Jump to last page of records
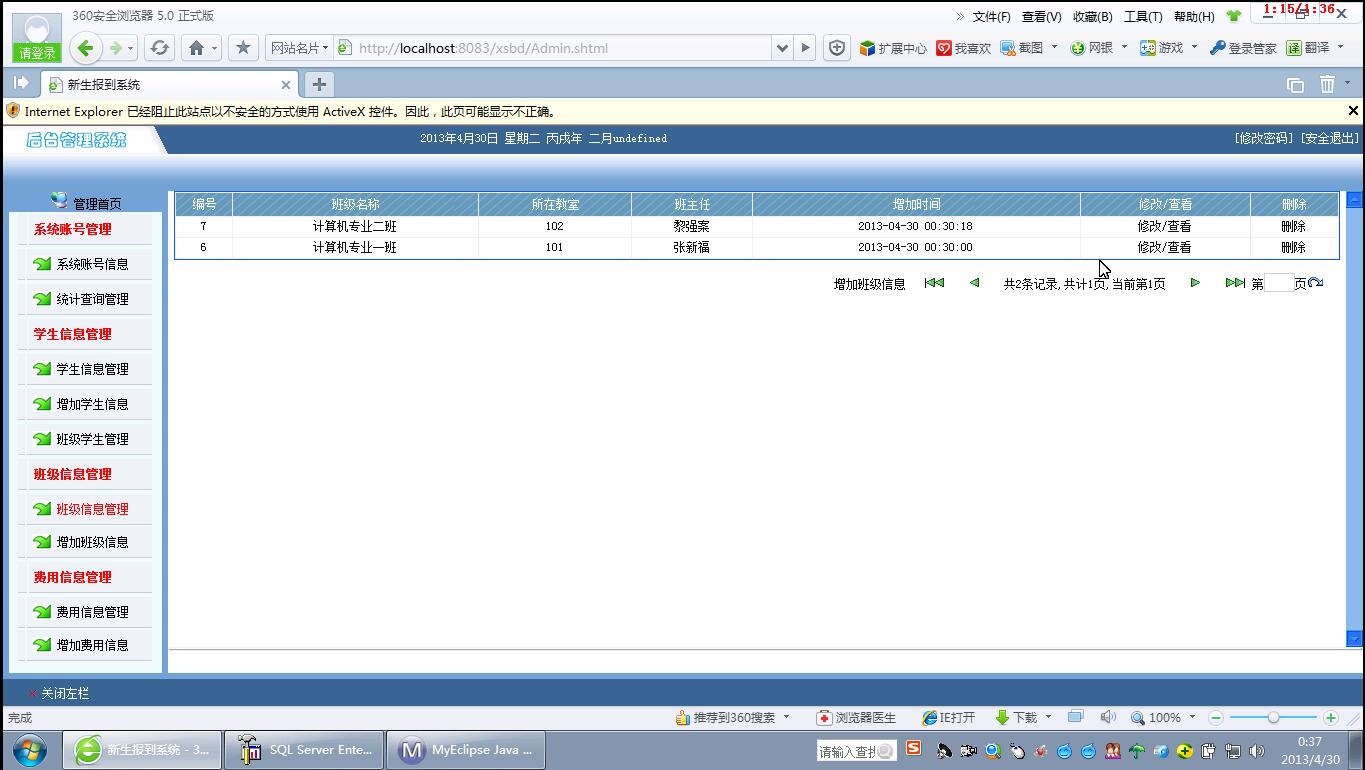Image resolution: width=1365 pixels, height=770 pixels. (x=1235, y=283)
